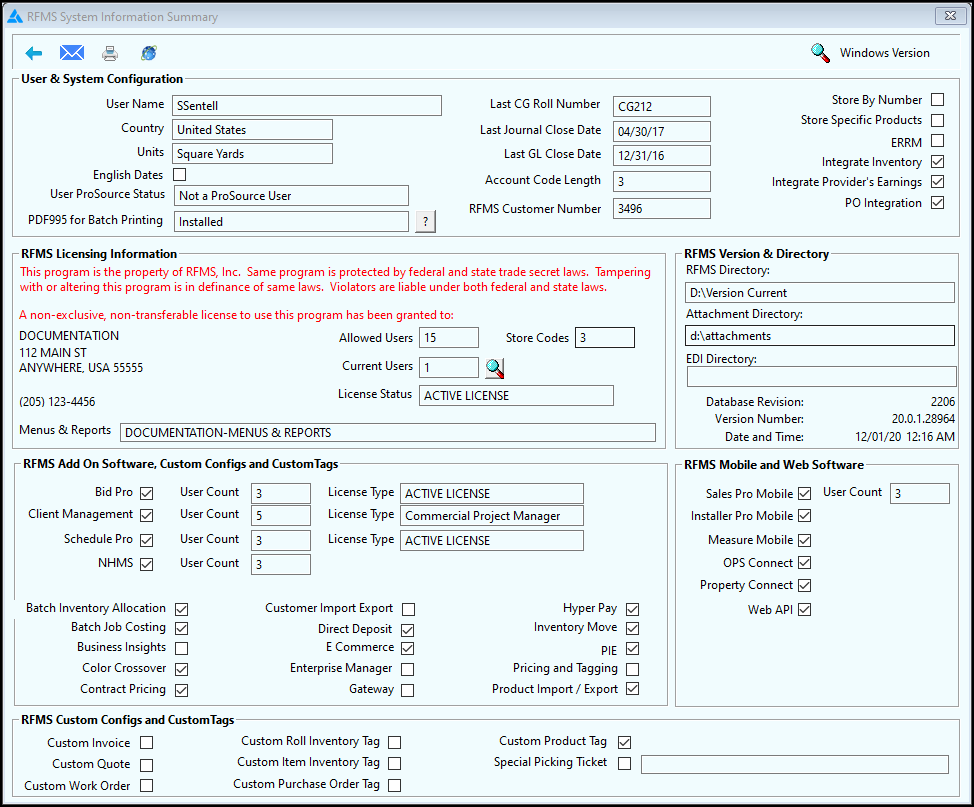Toggle Sales Pro Mobile checkbox
The height and width of the screenshot is (807, 974).
[804, 493]
